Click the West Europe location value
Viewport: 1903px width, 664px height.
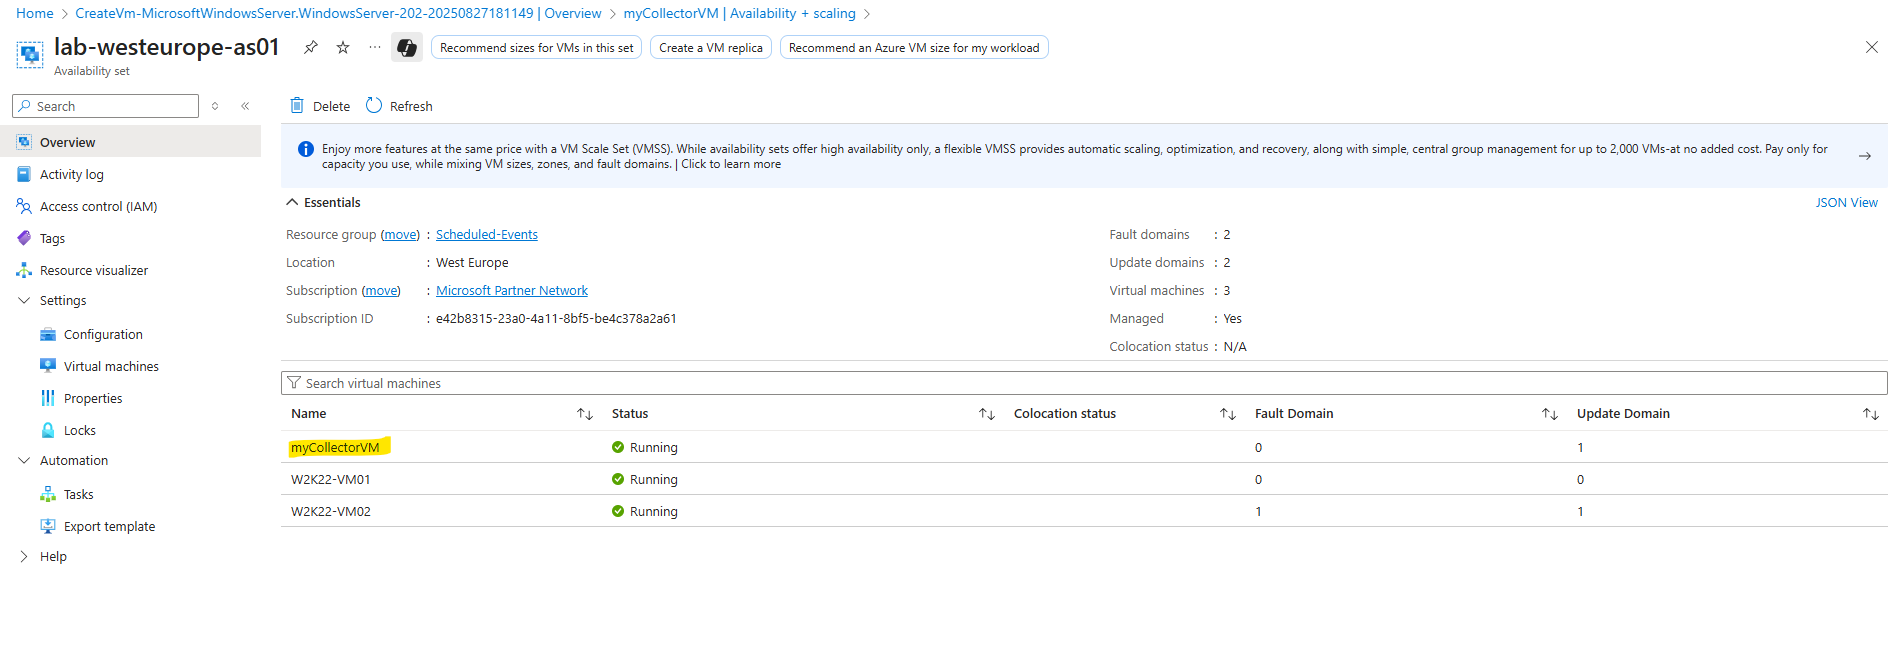coord(472,262)
